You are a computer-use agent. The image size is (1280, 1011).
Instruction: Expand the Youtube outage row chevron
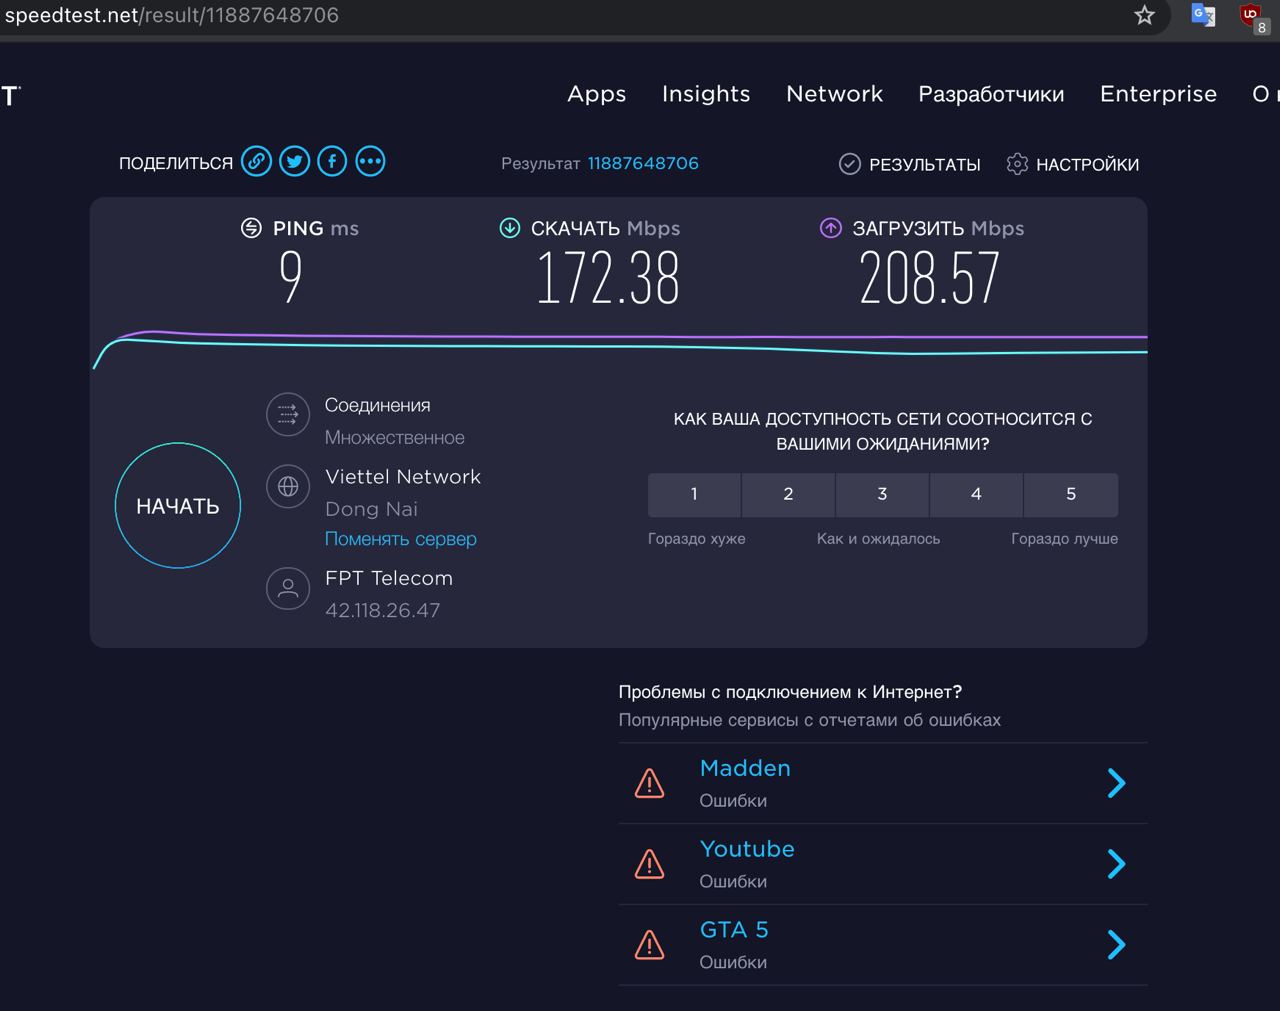point(1117,864)
